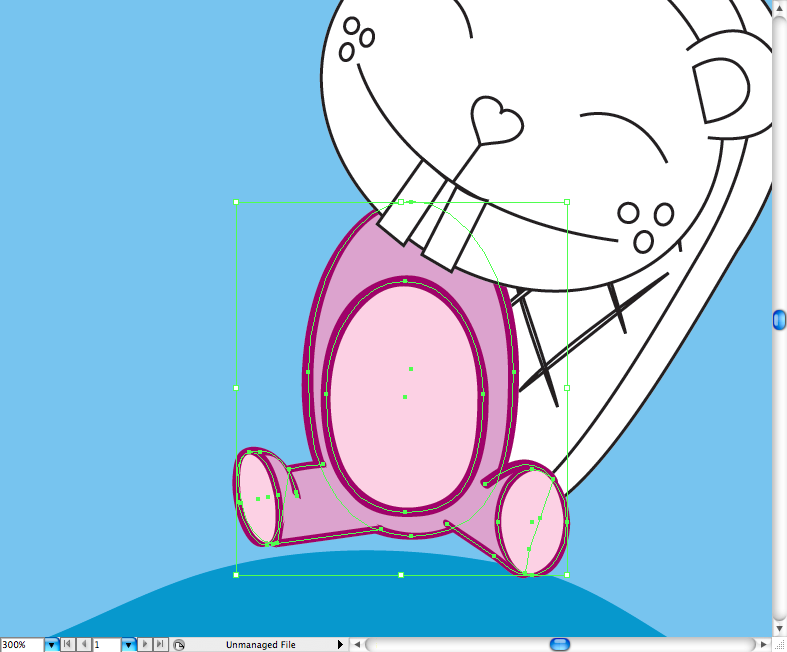Click the first artboard navigation button
787x652 pixels.
click(x=69, y=645)
